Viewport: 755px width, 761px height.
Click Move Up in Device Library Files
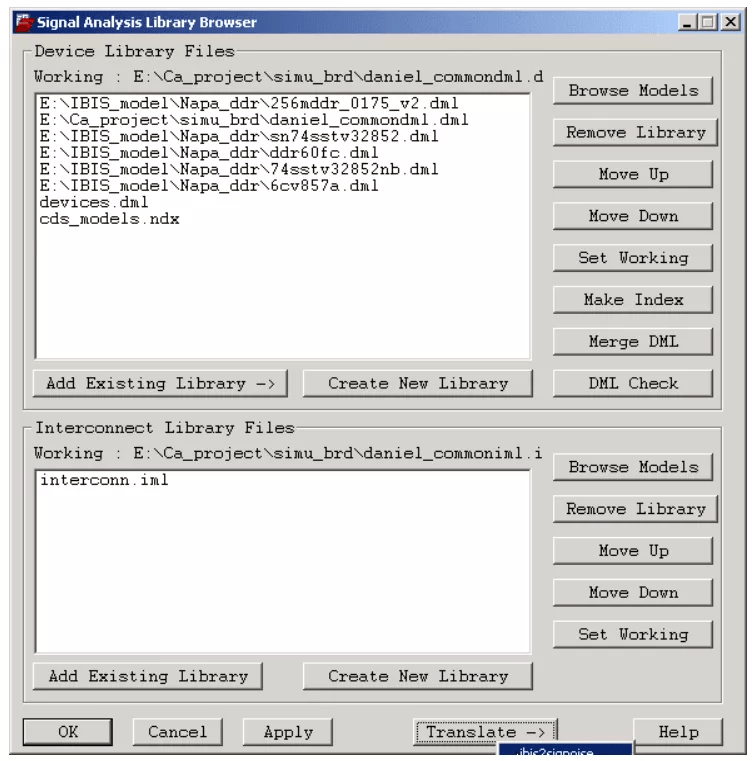click(633, 174)
